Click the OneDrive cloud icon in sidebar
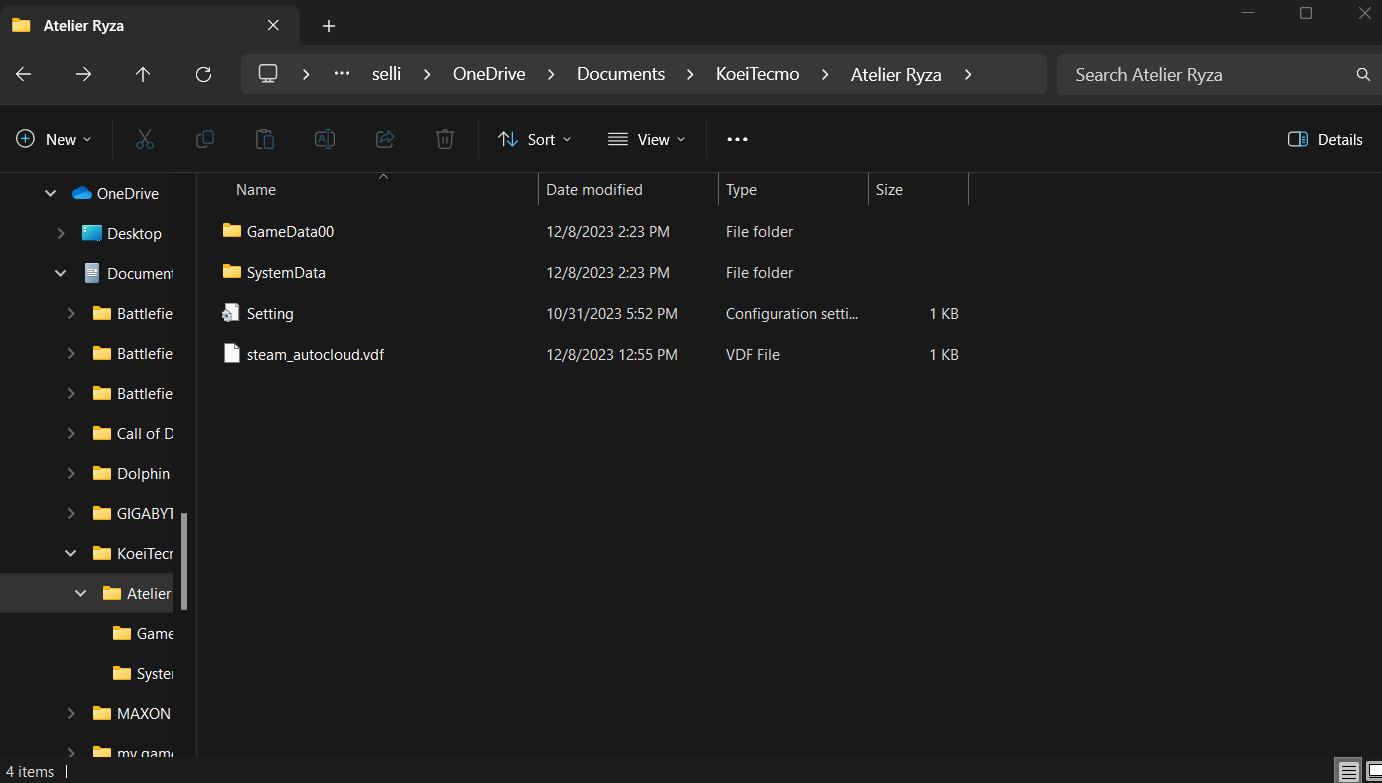This screenshot has height=783, width=1382. click(82, 193)
